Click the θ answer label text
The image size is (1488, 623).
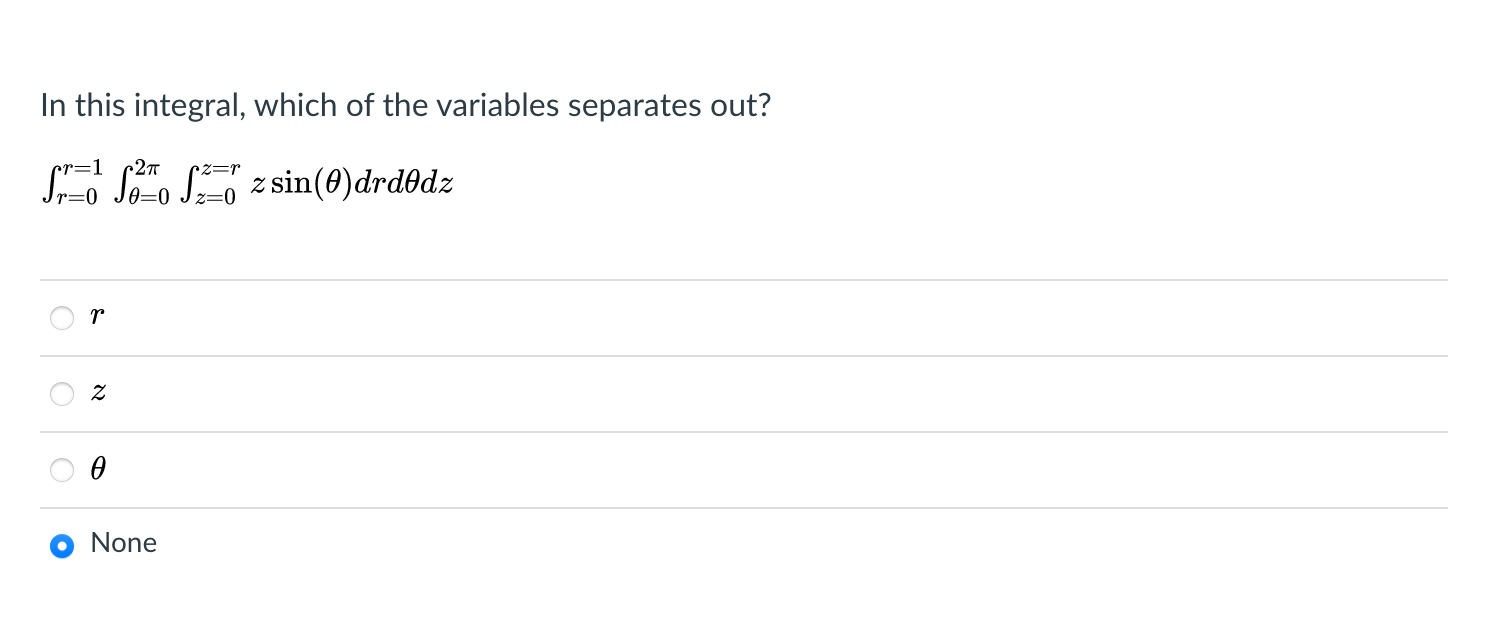pos(98,469)
